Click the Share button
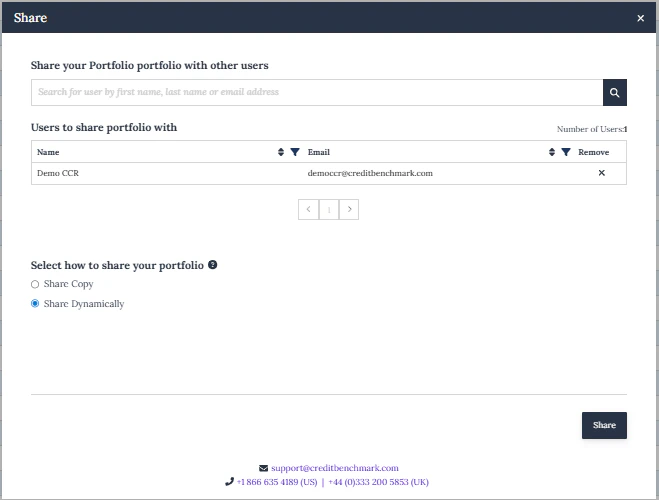This screenshot has height=500, width=659. coord(604,425)
